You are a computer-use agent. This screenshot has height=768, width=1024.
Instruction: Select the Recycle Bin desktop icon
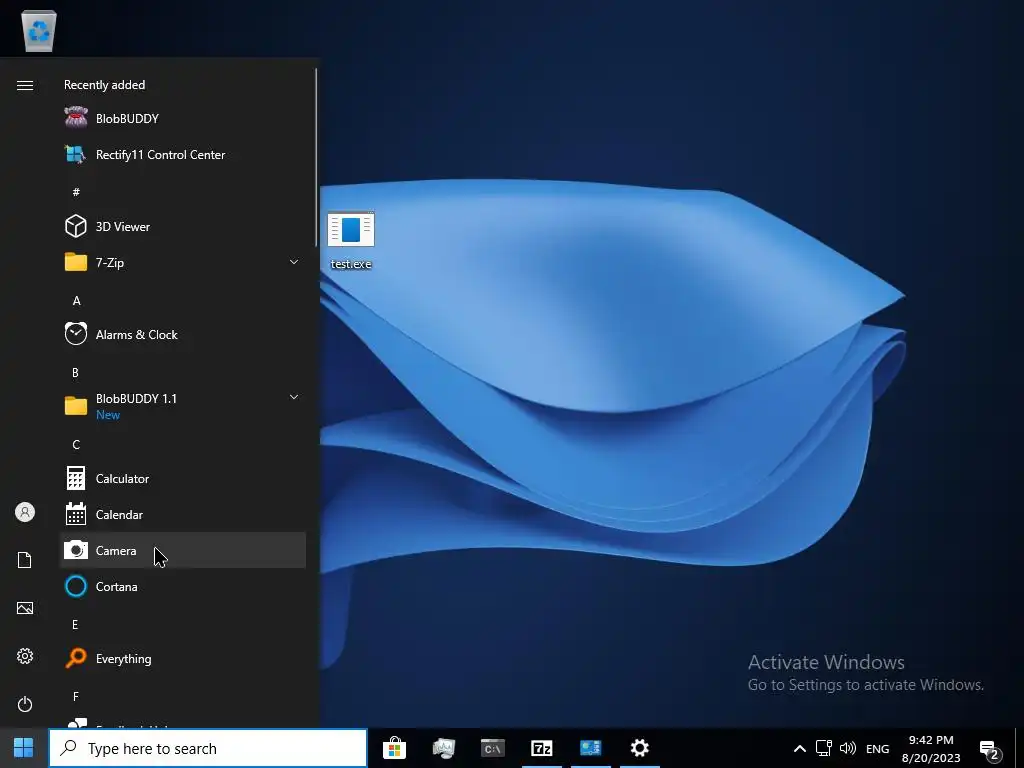(x=39, y=30)
